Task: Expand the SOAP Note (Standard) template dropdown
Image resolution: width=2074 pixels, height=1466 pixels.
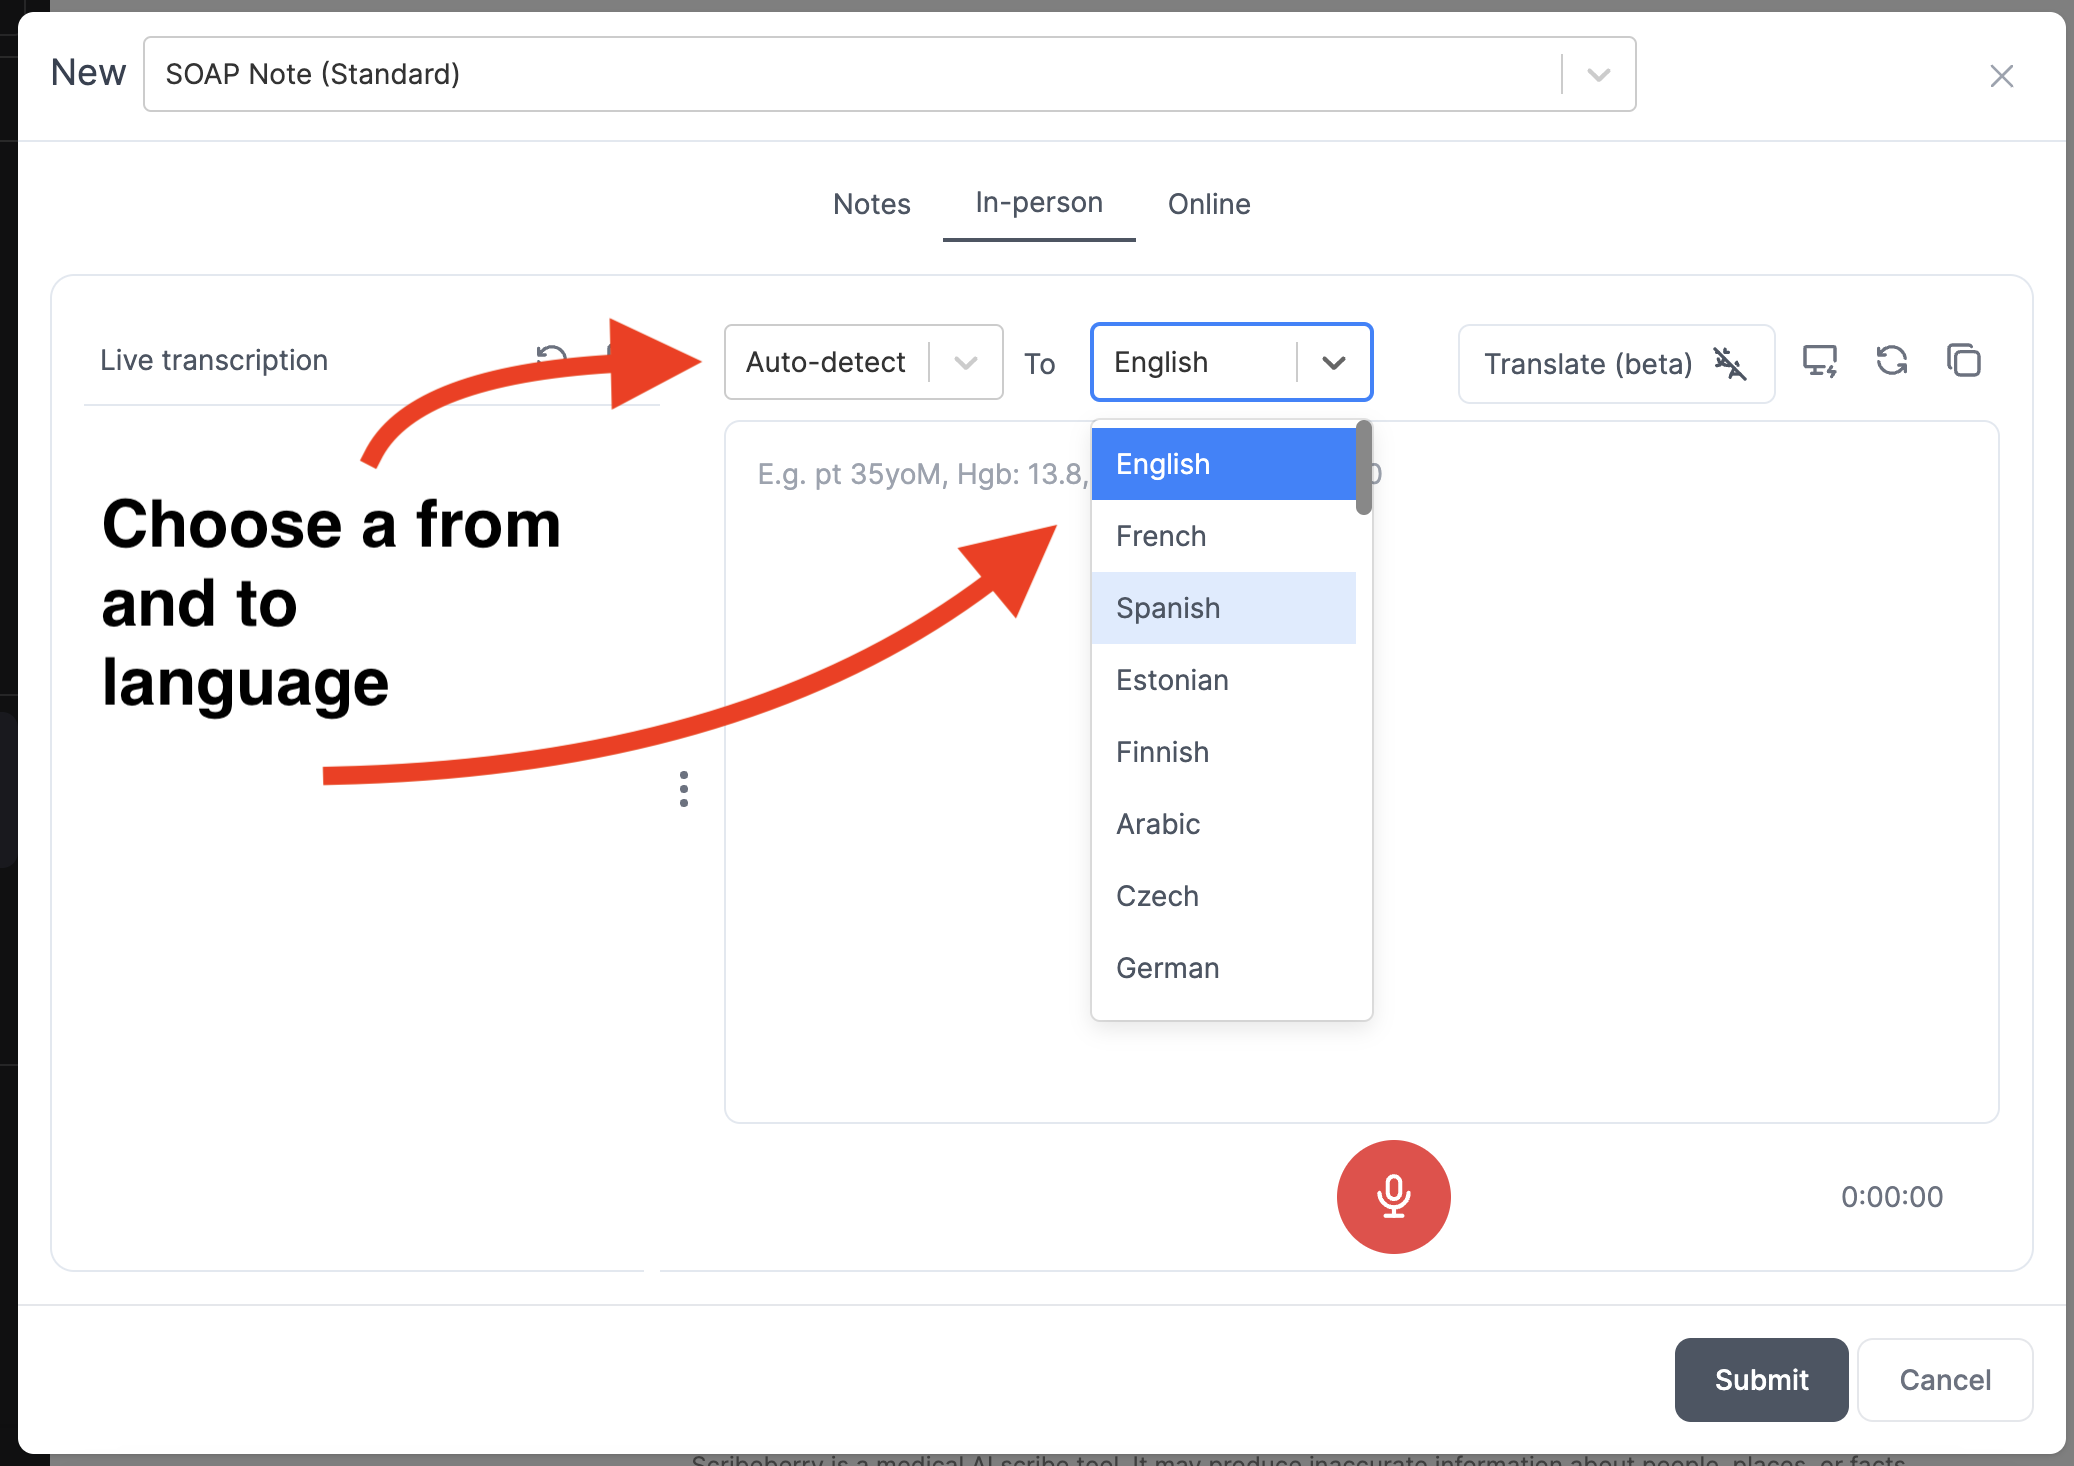Action: pos(1598,75)
